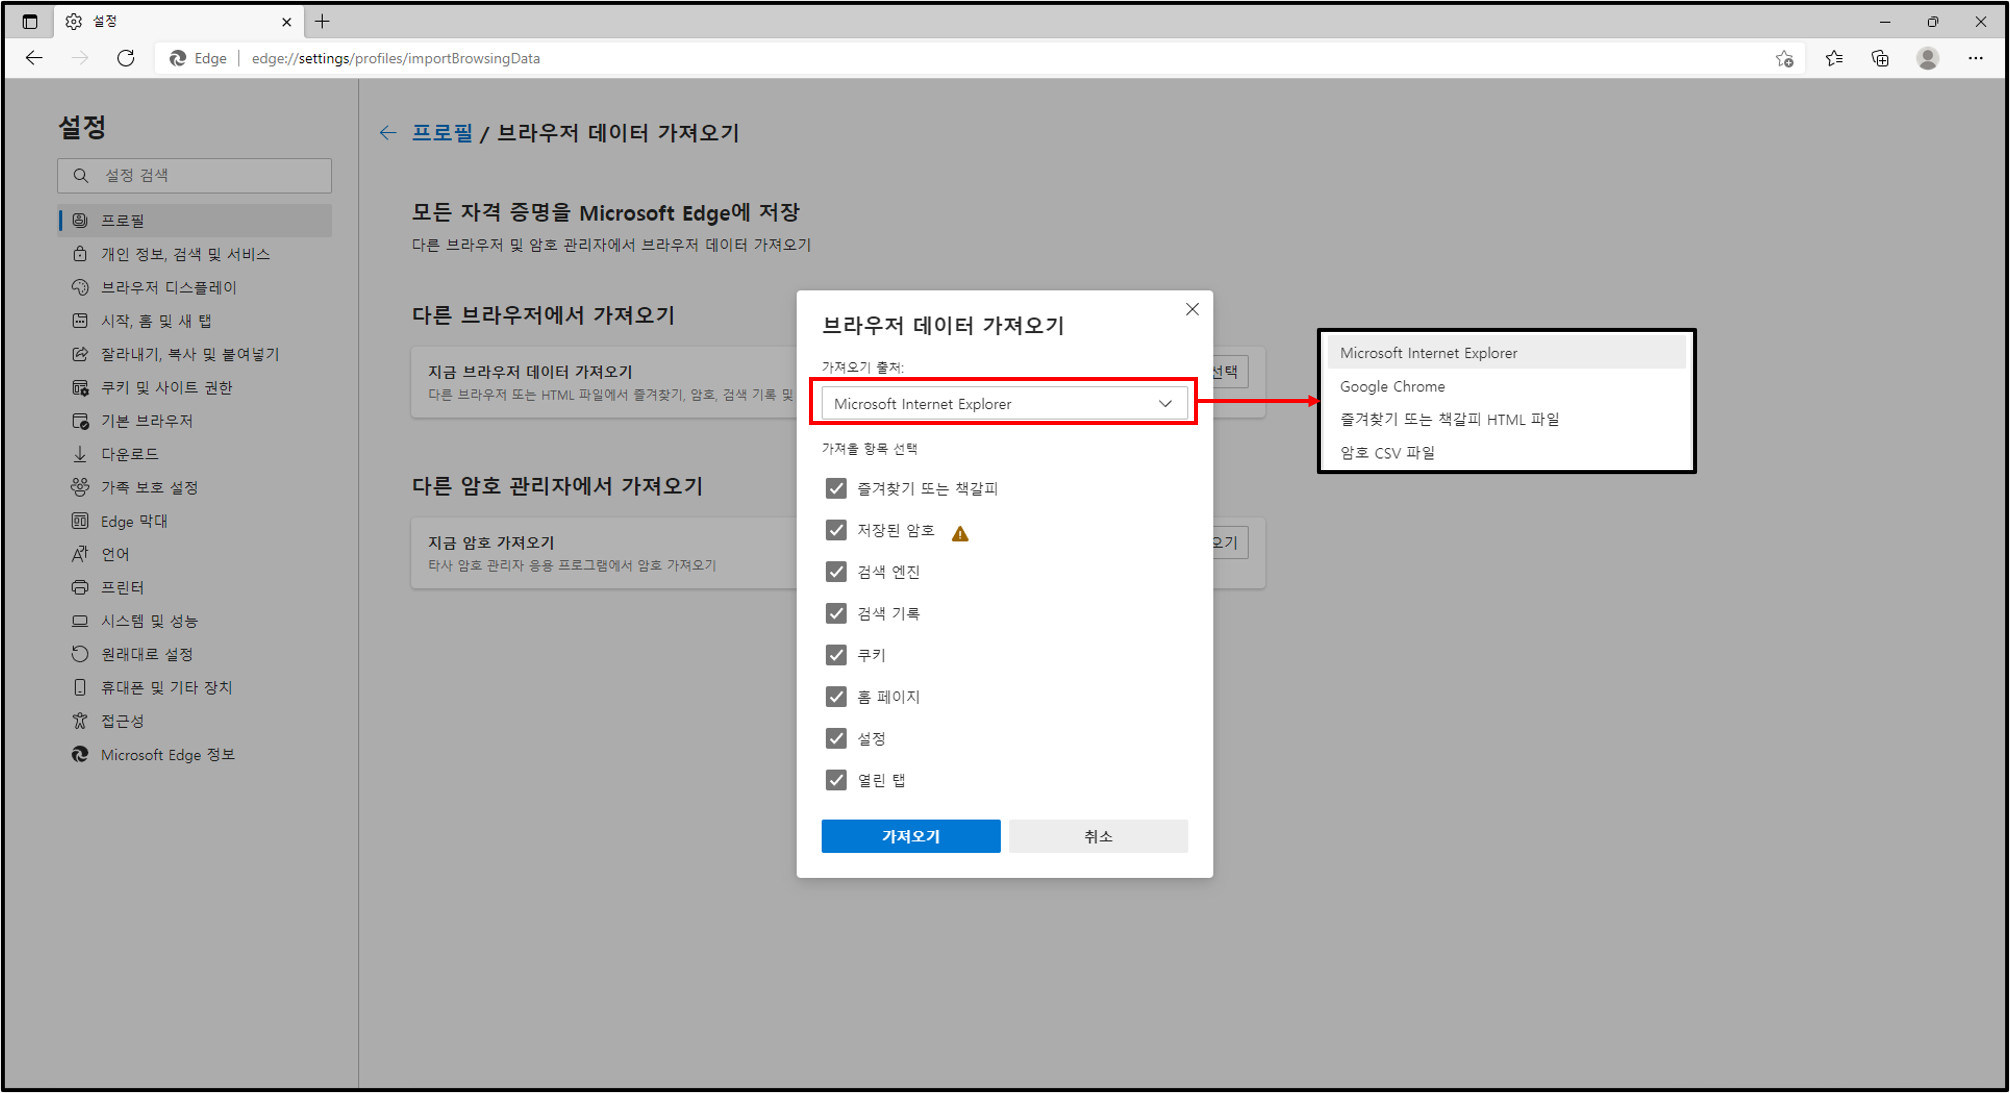Open the favorites list icon
The image size is (2010, 1093).
[x=1834, y=58]
